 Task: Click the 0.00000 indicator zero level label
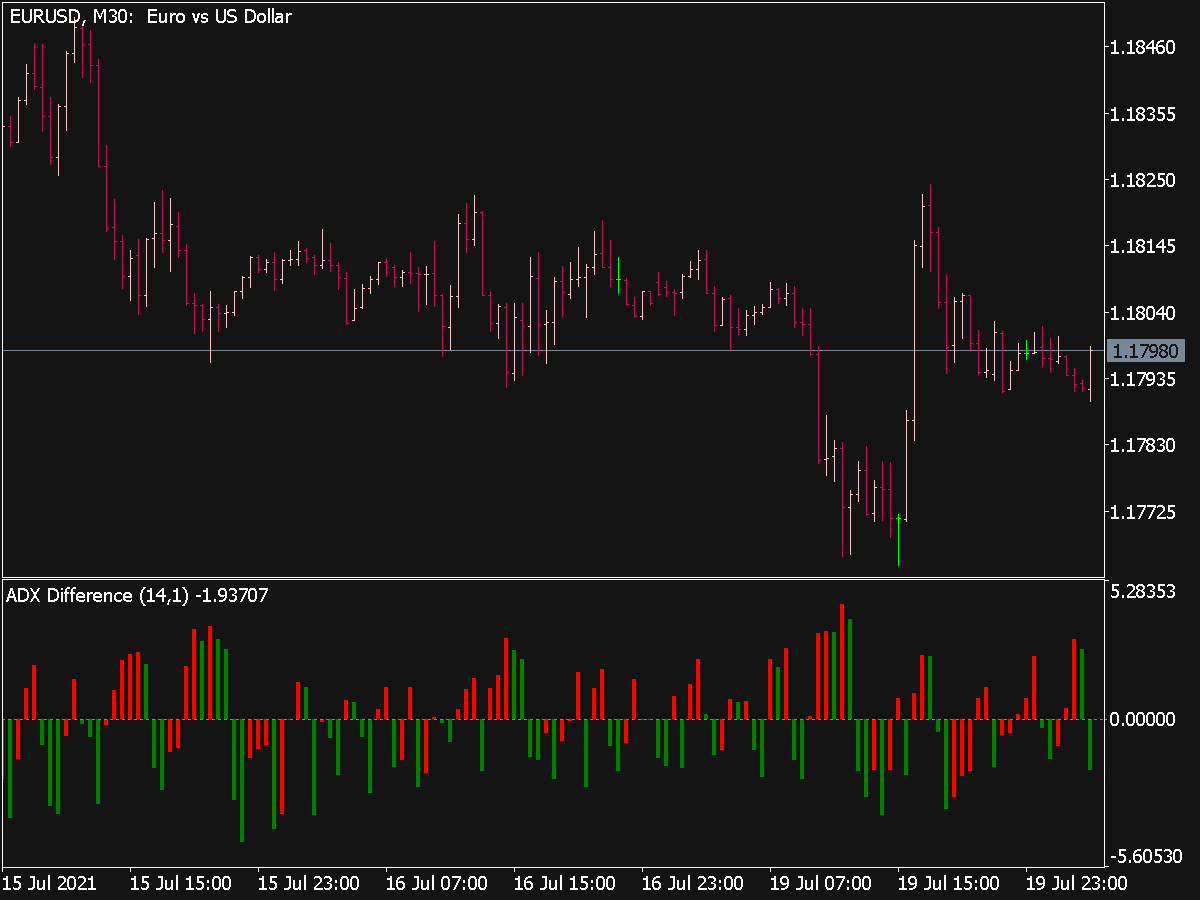(x=1144, y=719)
